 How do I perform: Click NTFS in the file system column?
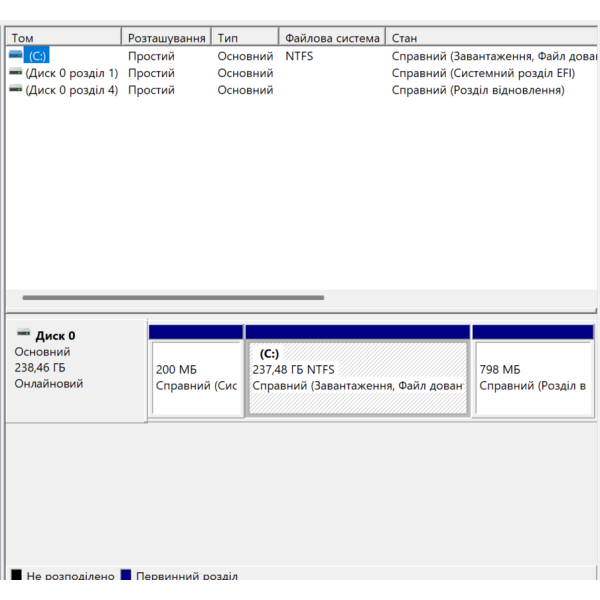[299, 56]
